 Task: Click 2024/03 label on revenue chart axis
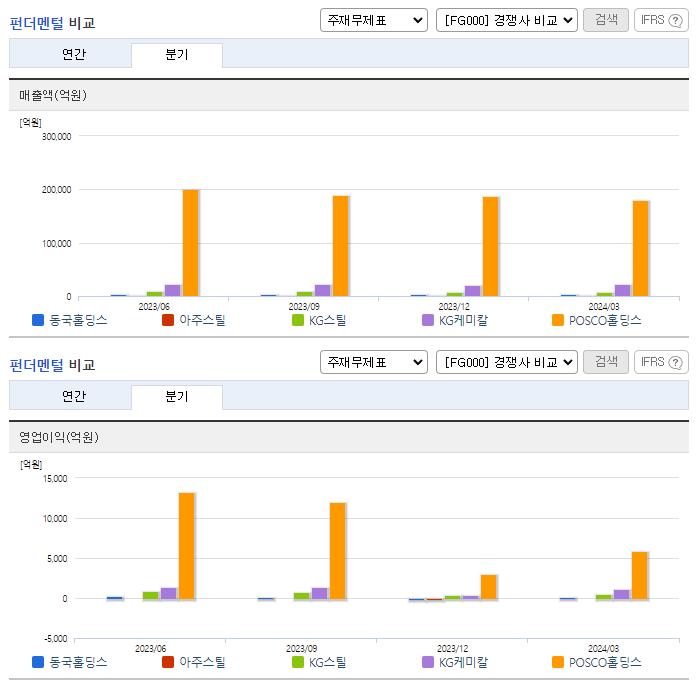[604, 306]
